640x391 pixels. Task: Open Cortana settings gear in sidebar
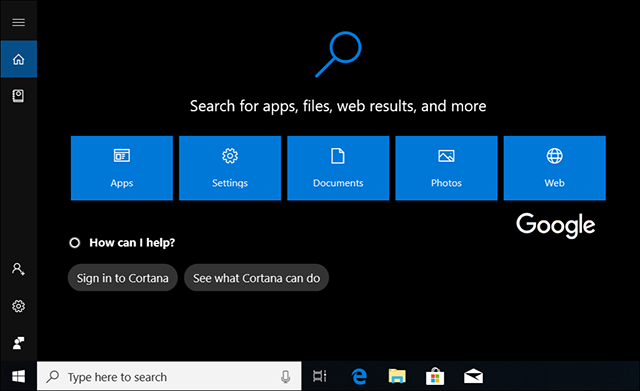click(x=18, y=306)
